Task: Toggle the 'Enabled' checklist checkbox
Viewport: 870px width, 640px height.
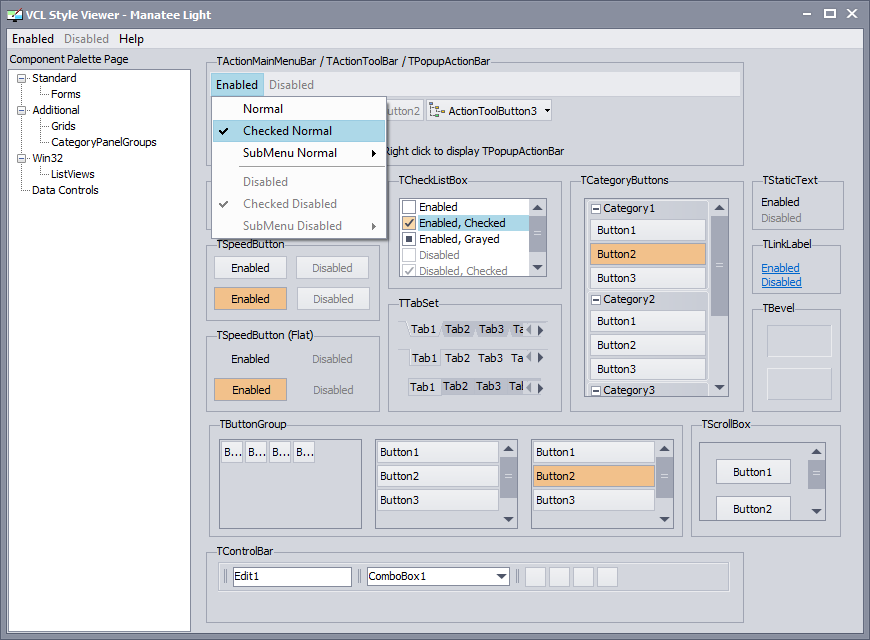Action: click(x=409, y=207)
